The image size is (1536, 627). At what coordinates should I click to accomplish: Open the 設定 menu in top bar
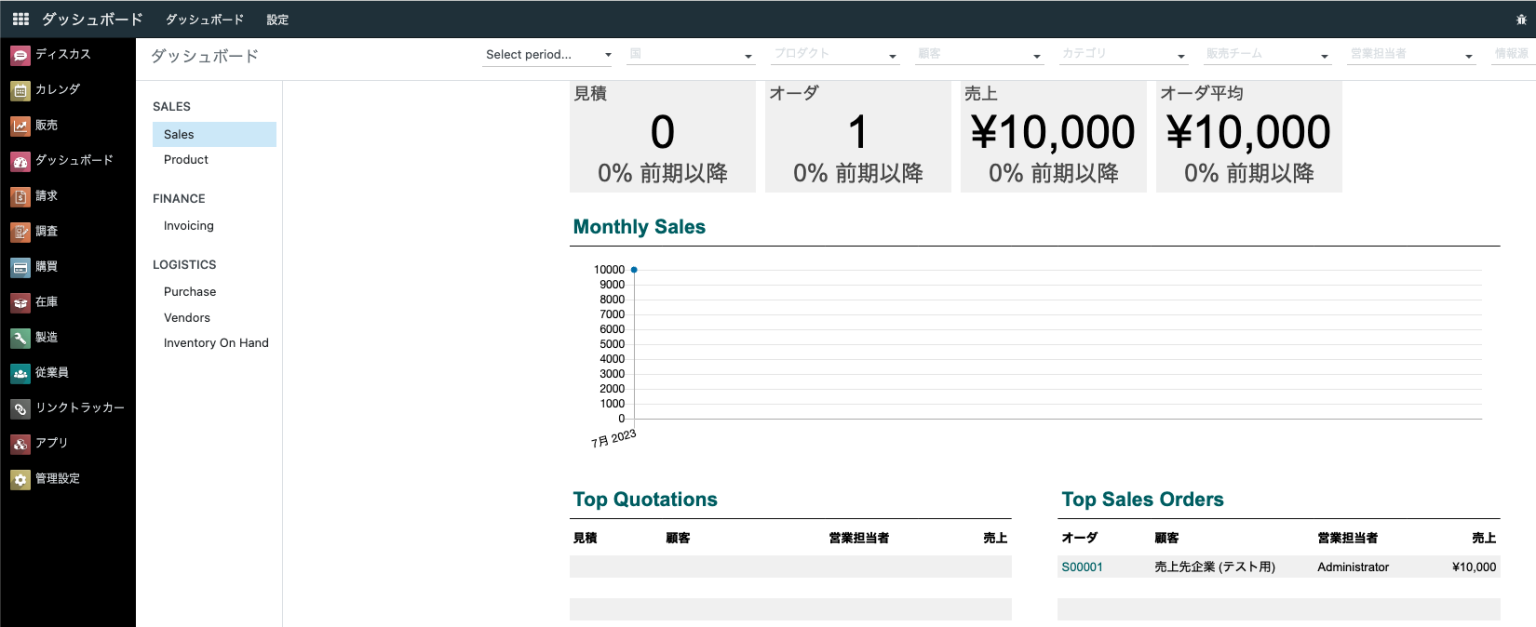tap(277, 18)
